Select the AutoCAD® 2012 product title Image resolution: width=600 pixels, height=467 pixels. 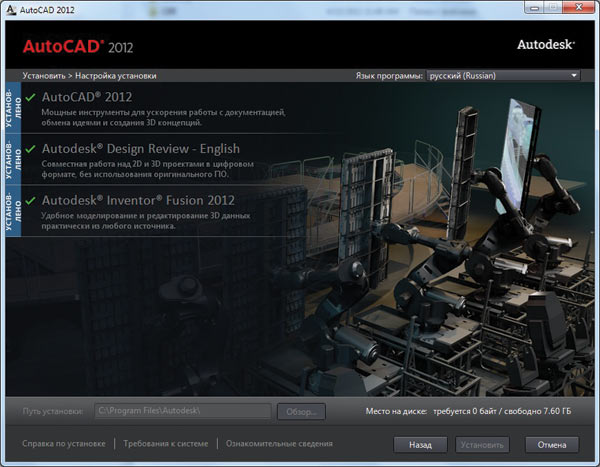pos(87,97)
